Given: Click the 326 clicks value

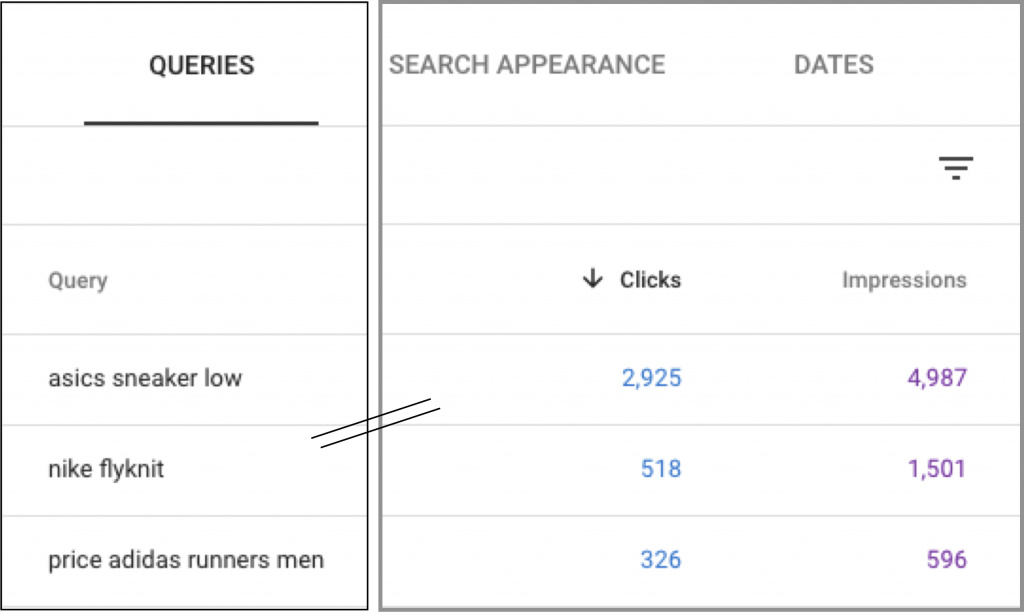Looking at the screenshot, I should (x=660, y=560).
